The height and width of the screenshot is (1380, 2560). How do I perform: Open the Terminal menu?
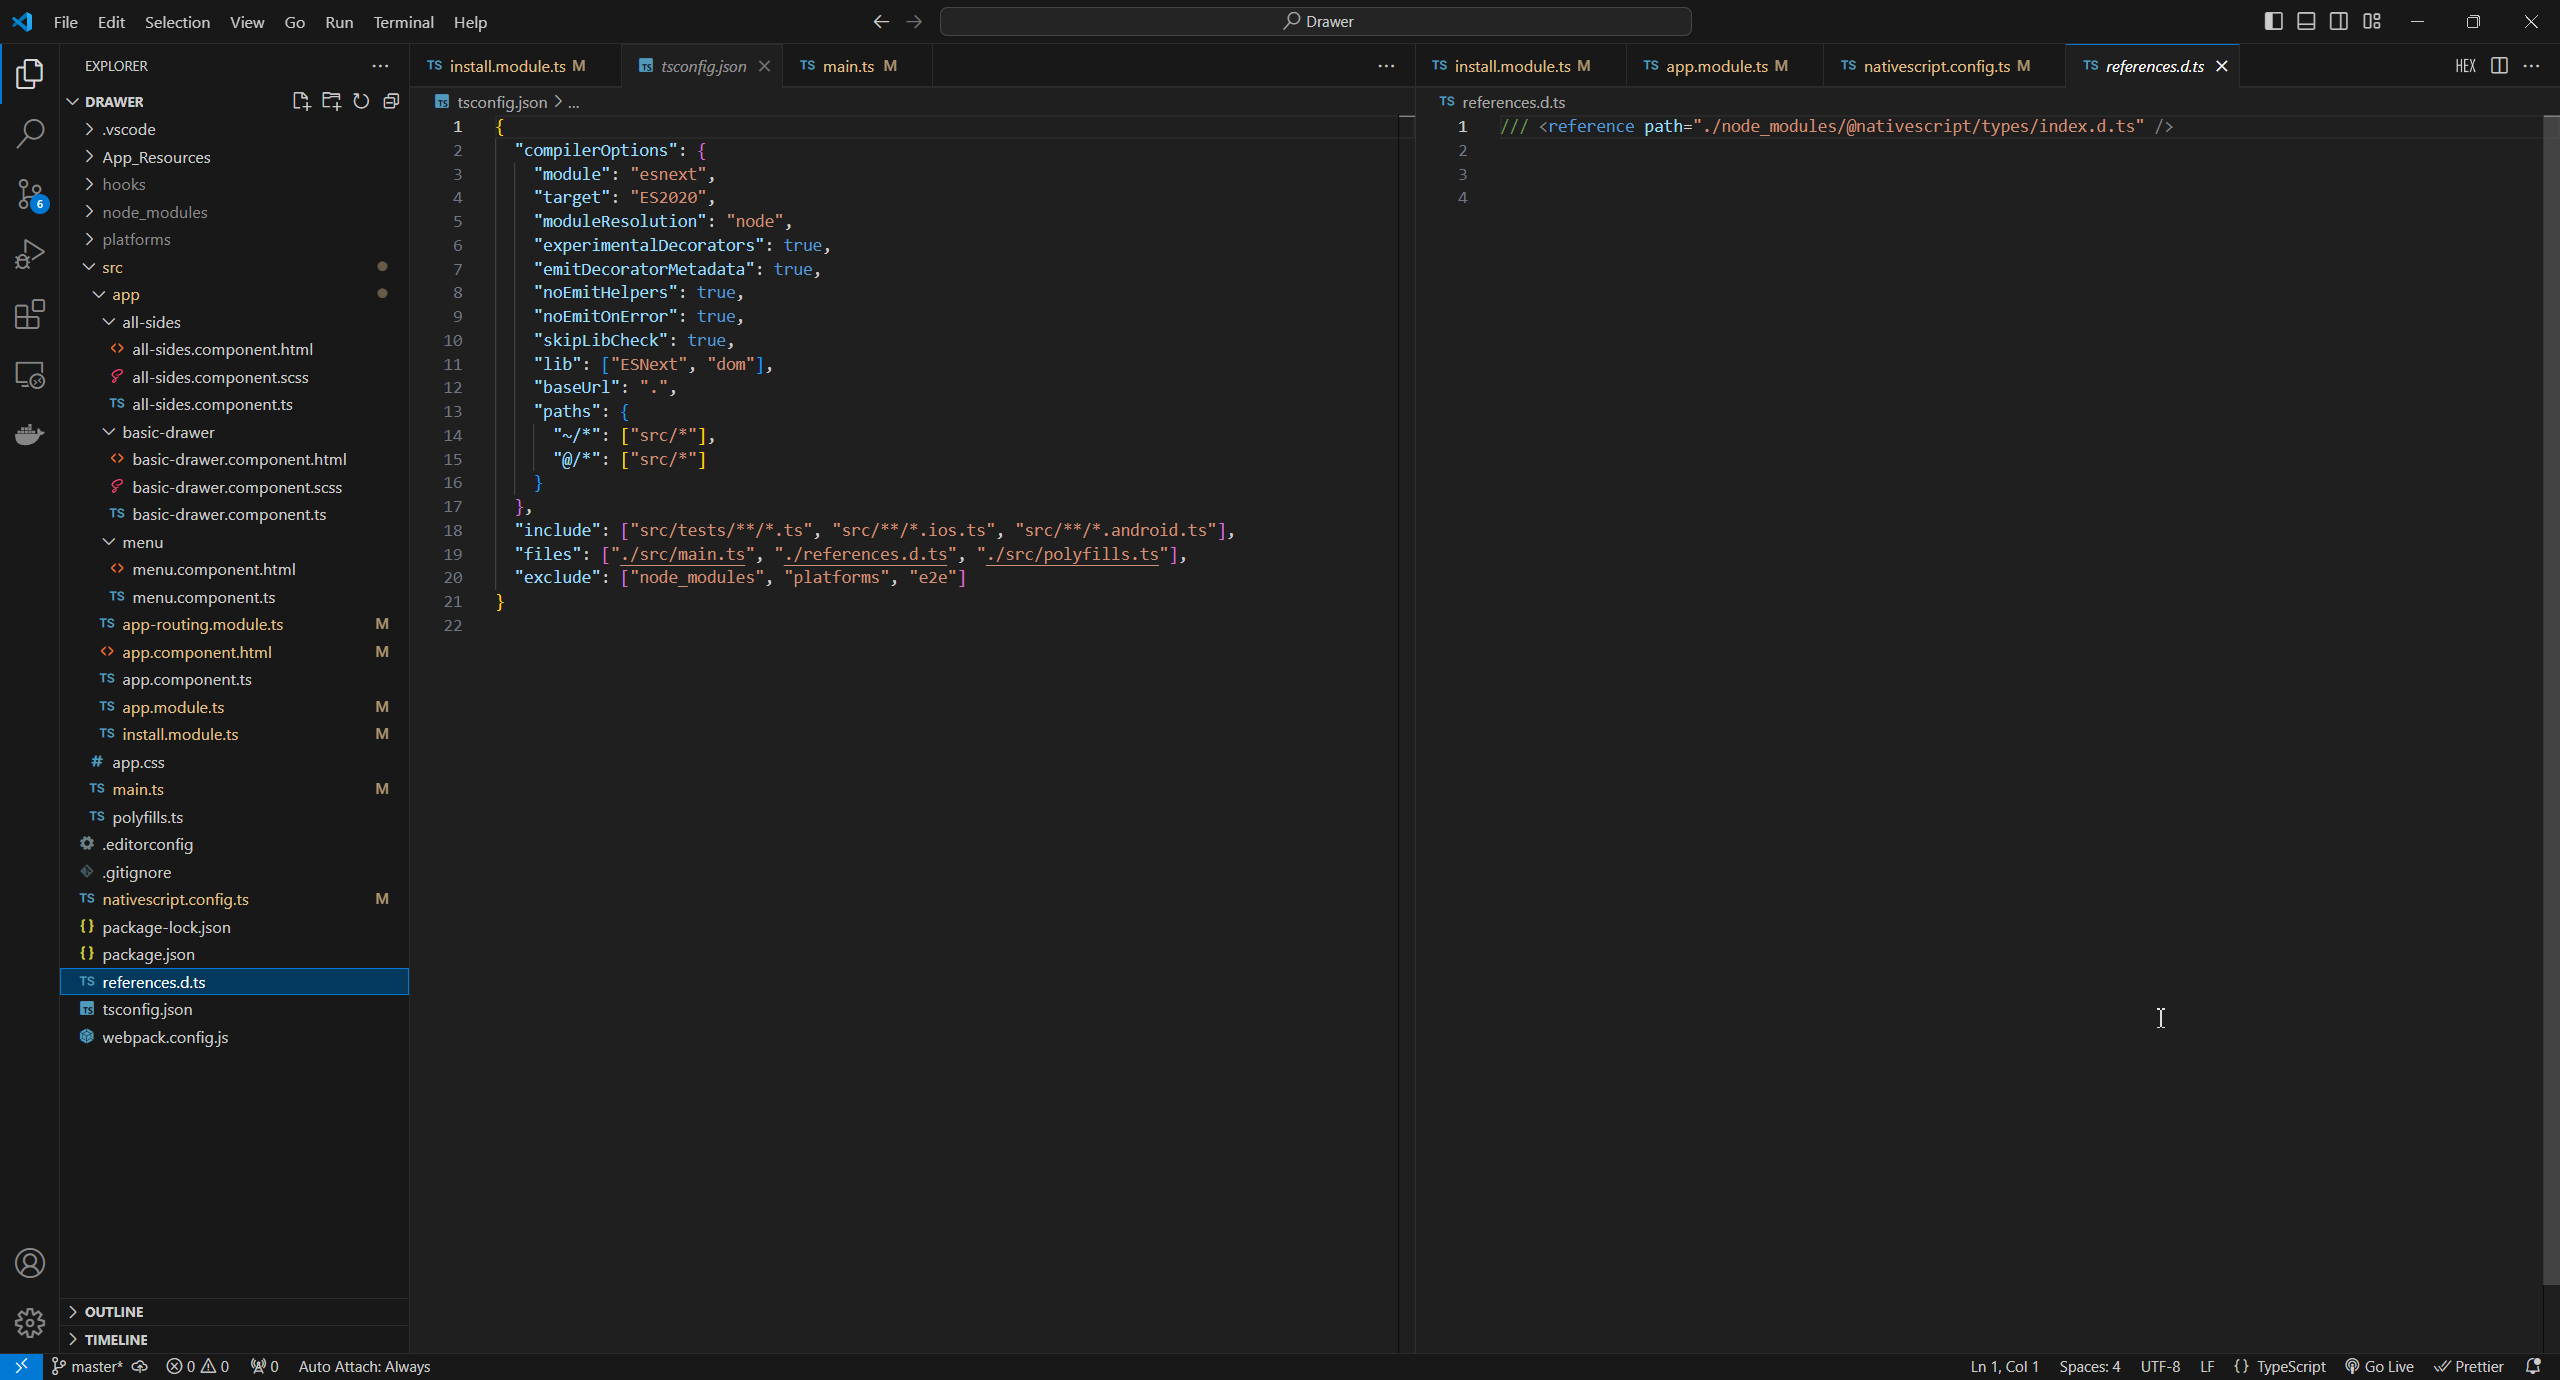click(403, 22)
